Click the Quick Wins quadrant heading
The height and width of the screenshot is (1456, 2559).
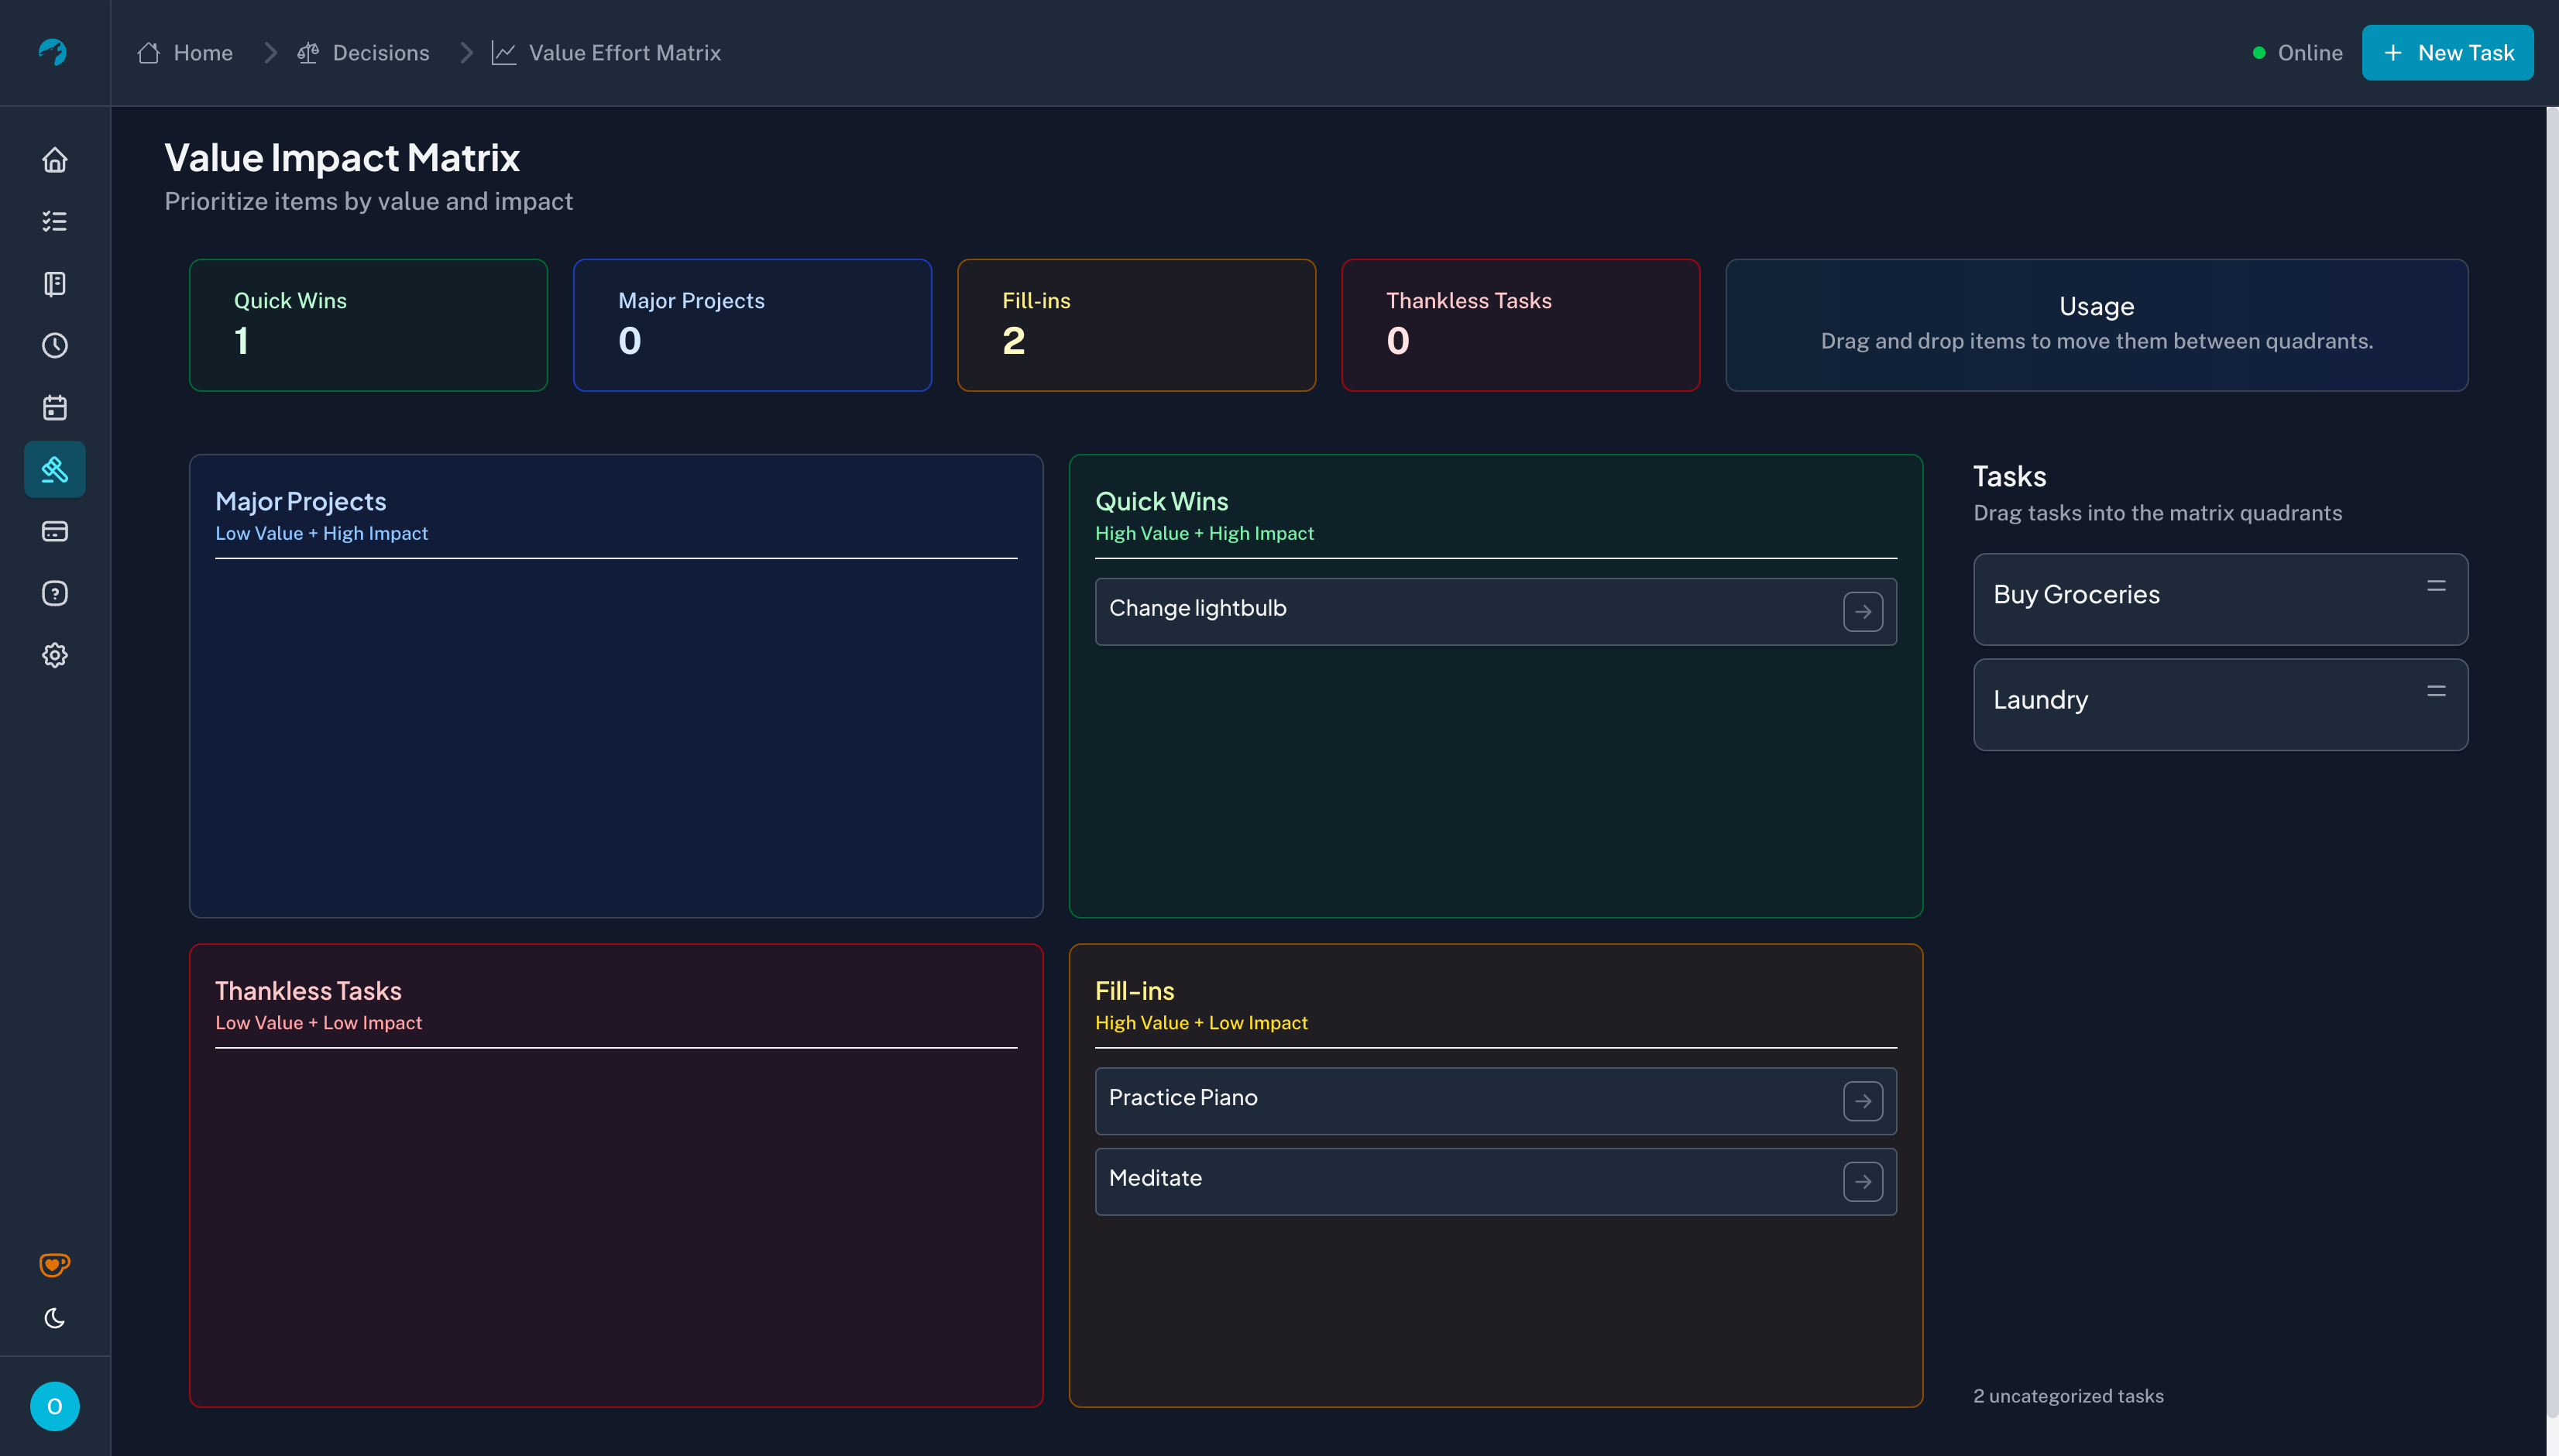(1161, 501)
